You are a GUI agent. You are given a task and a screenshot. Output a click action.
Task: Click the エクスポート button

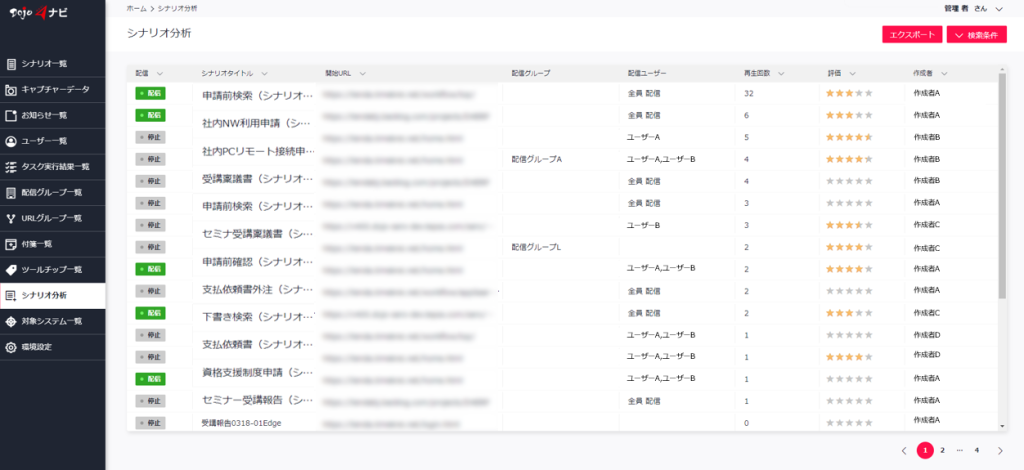(x=911, y=35)
